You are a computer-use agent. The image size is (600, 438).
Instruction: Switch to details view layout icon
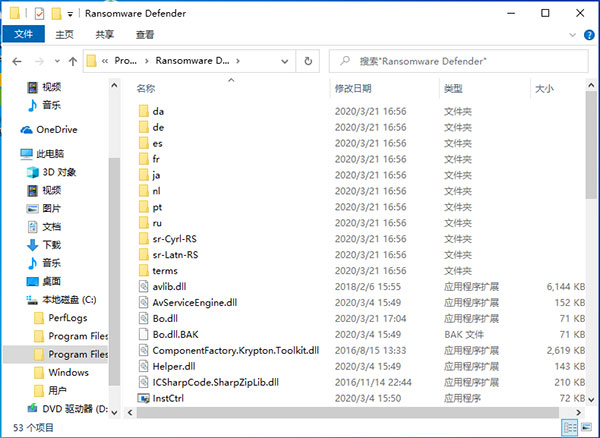point(570,427)
